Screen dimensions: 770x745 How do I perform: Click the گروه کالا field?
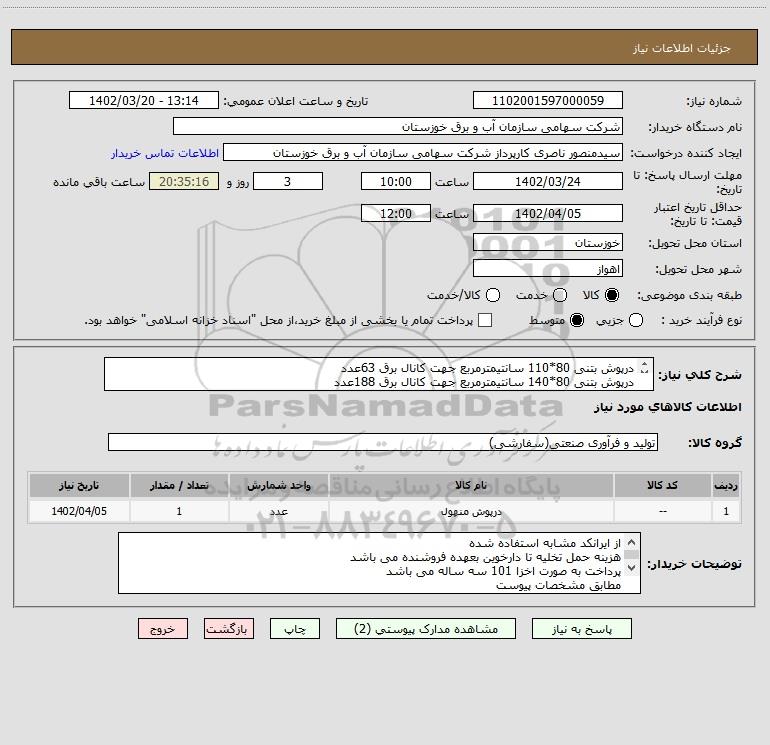click(383, 442)
